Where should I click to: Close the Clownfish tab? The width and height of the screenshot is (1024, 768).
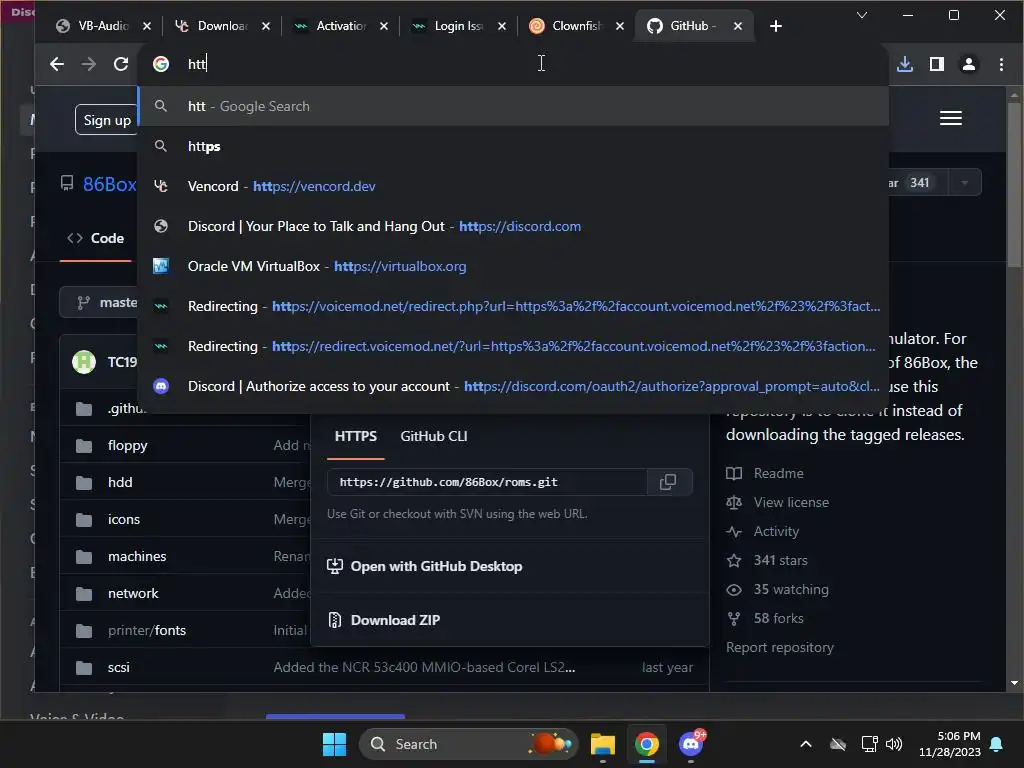tap(620, 26)
